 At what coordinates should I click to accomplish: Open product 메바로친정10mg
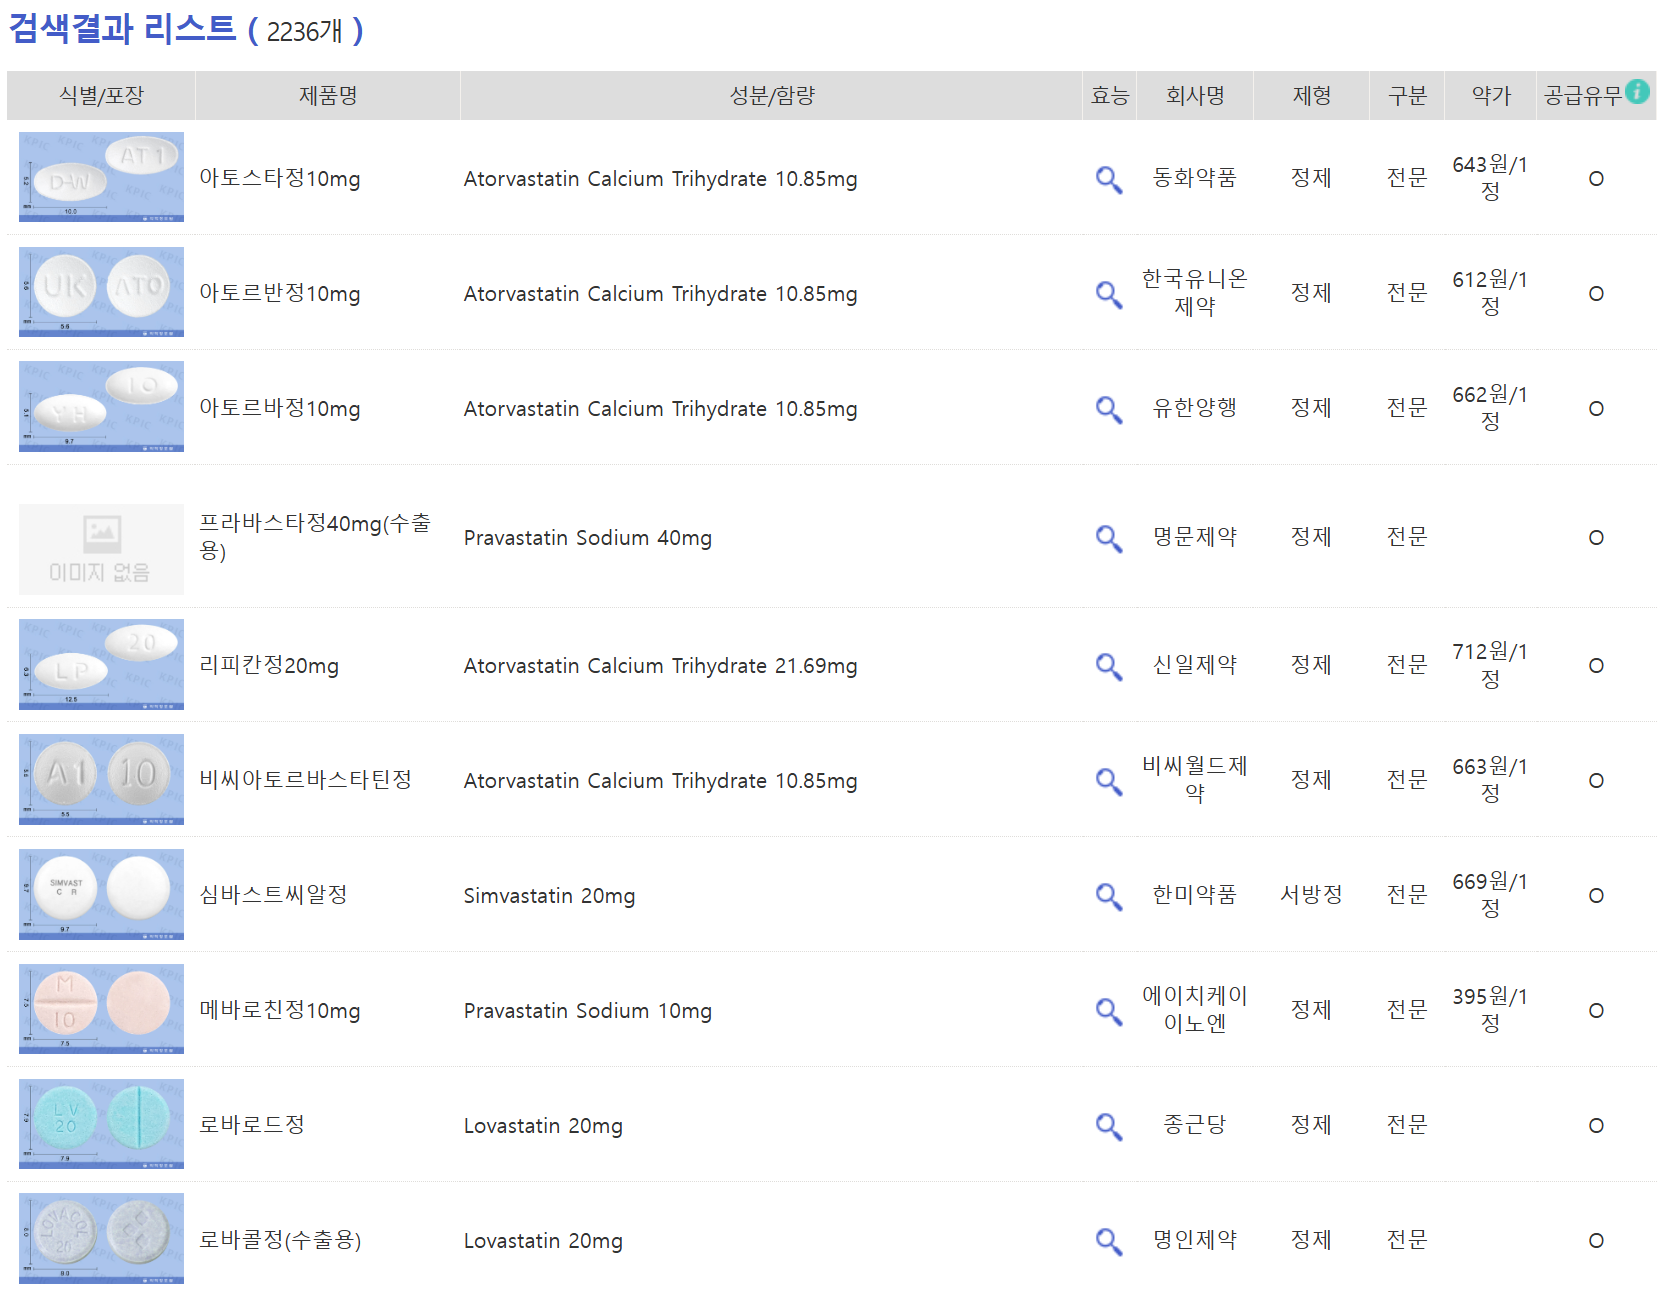point(280,1011)
